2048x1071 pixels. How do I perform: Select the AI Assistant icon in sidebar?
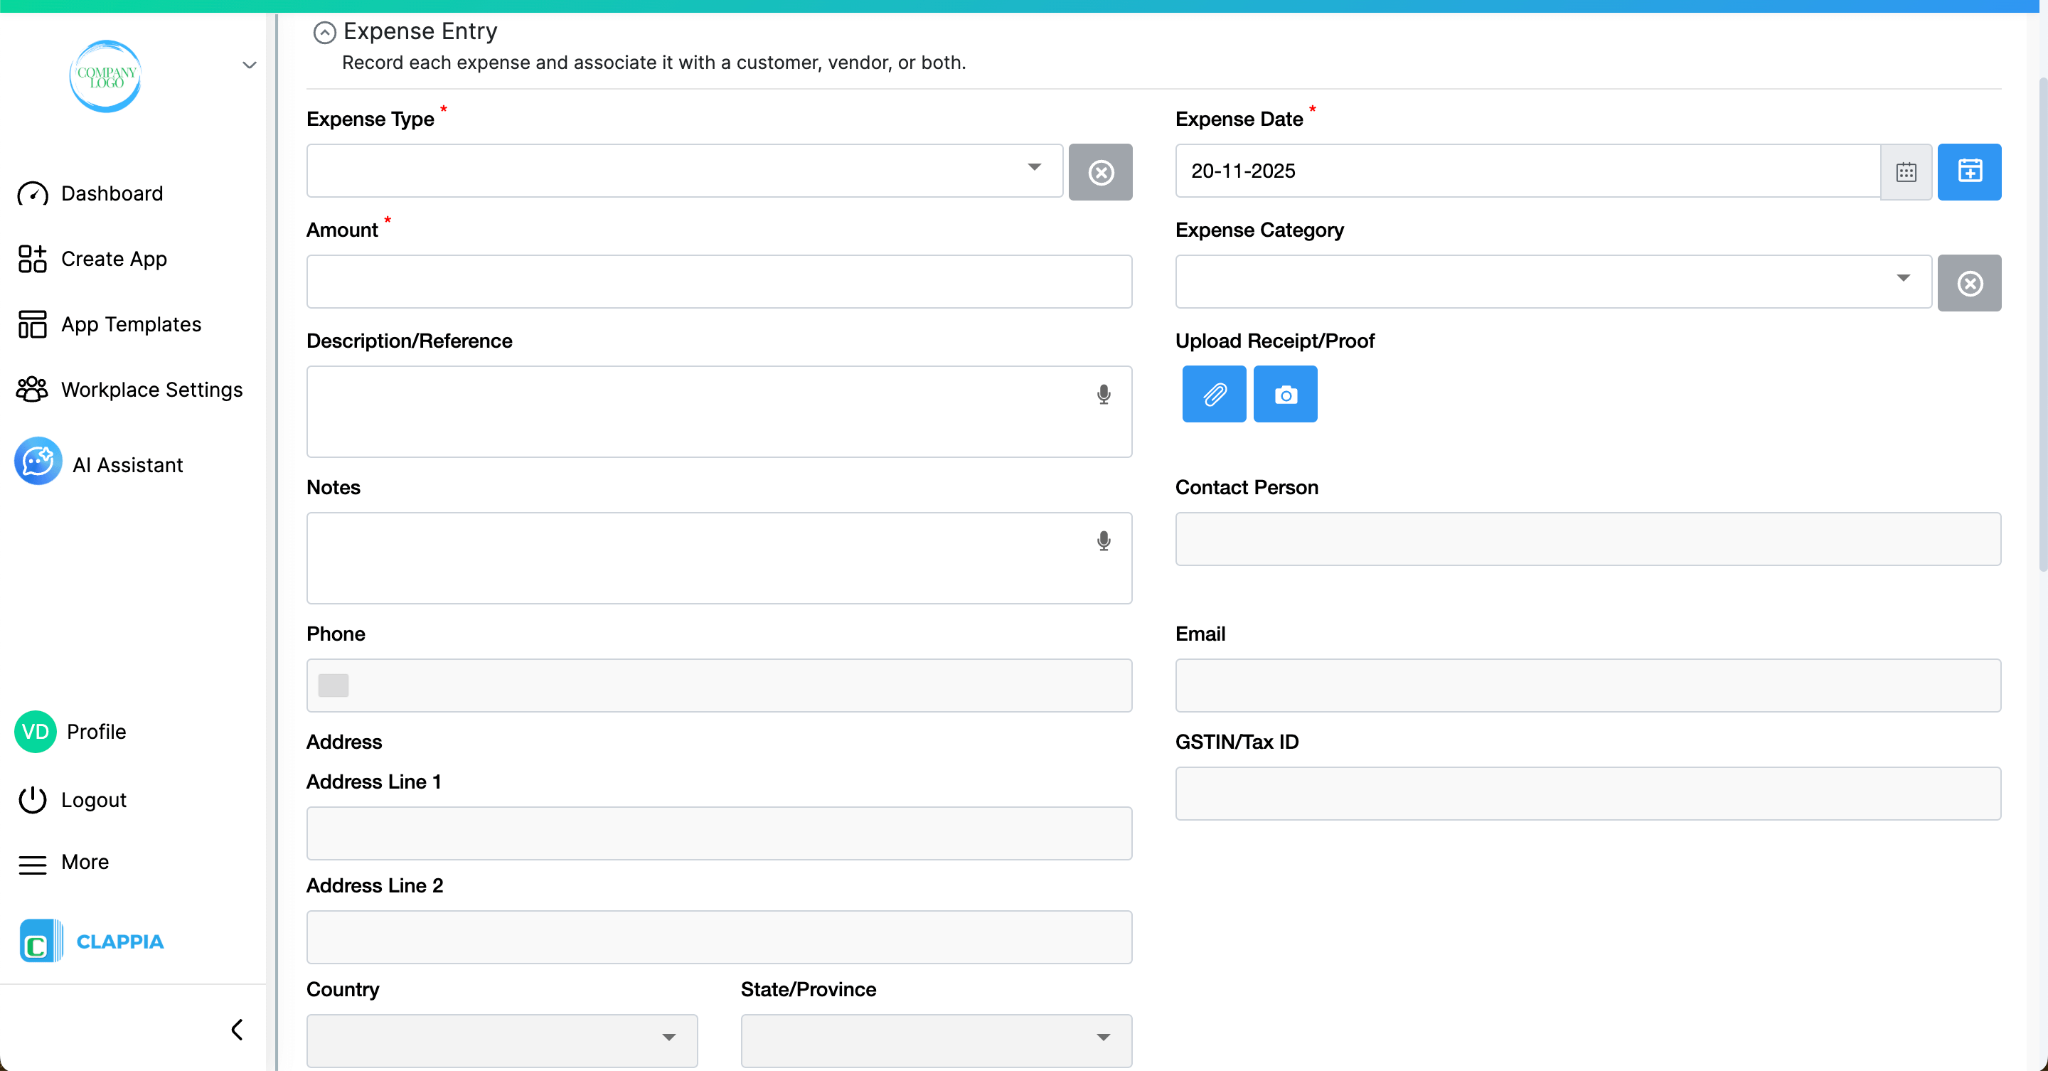pos(37,461)
